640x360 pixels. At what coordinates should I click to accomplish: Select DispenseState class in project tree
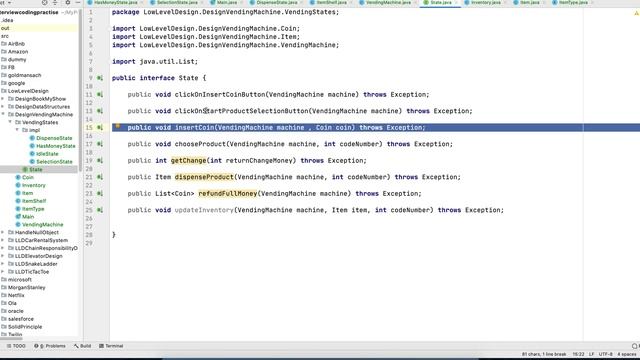(x=51, y=138)
